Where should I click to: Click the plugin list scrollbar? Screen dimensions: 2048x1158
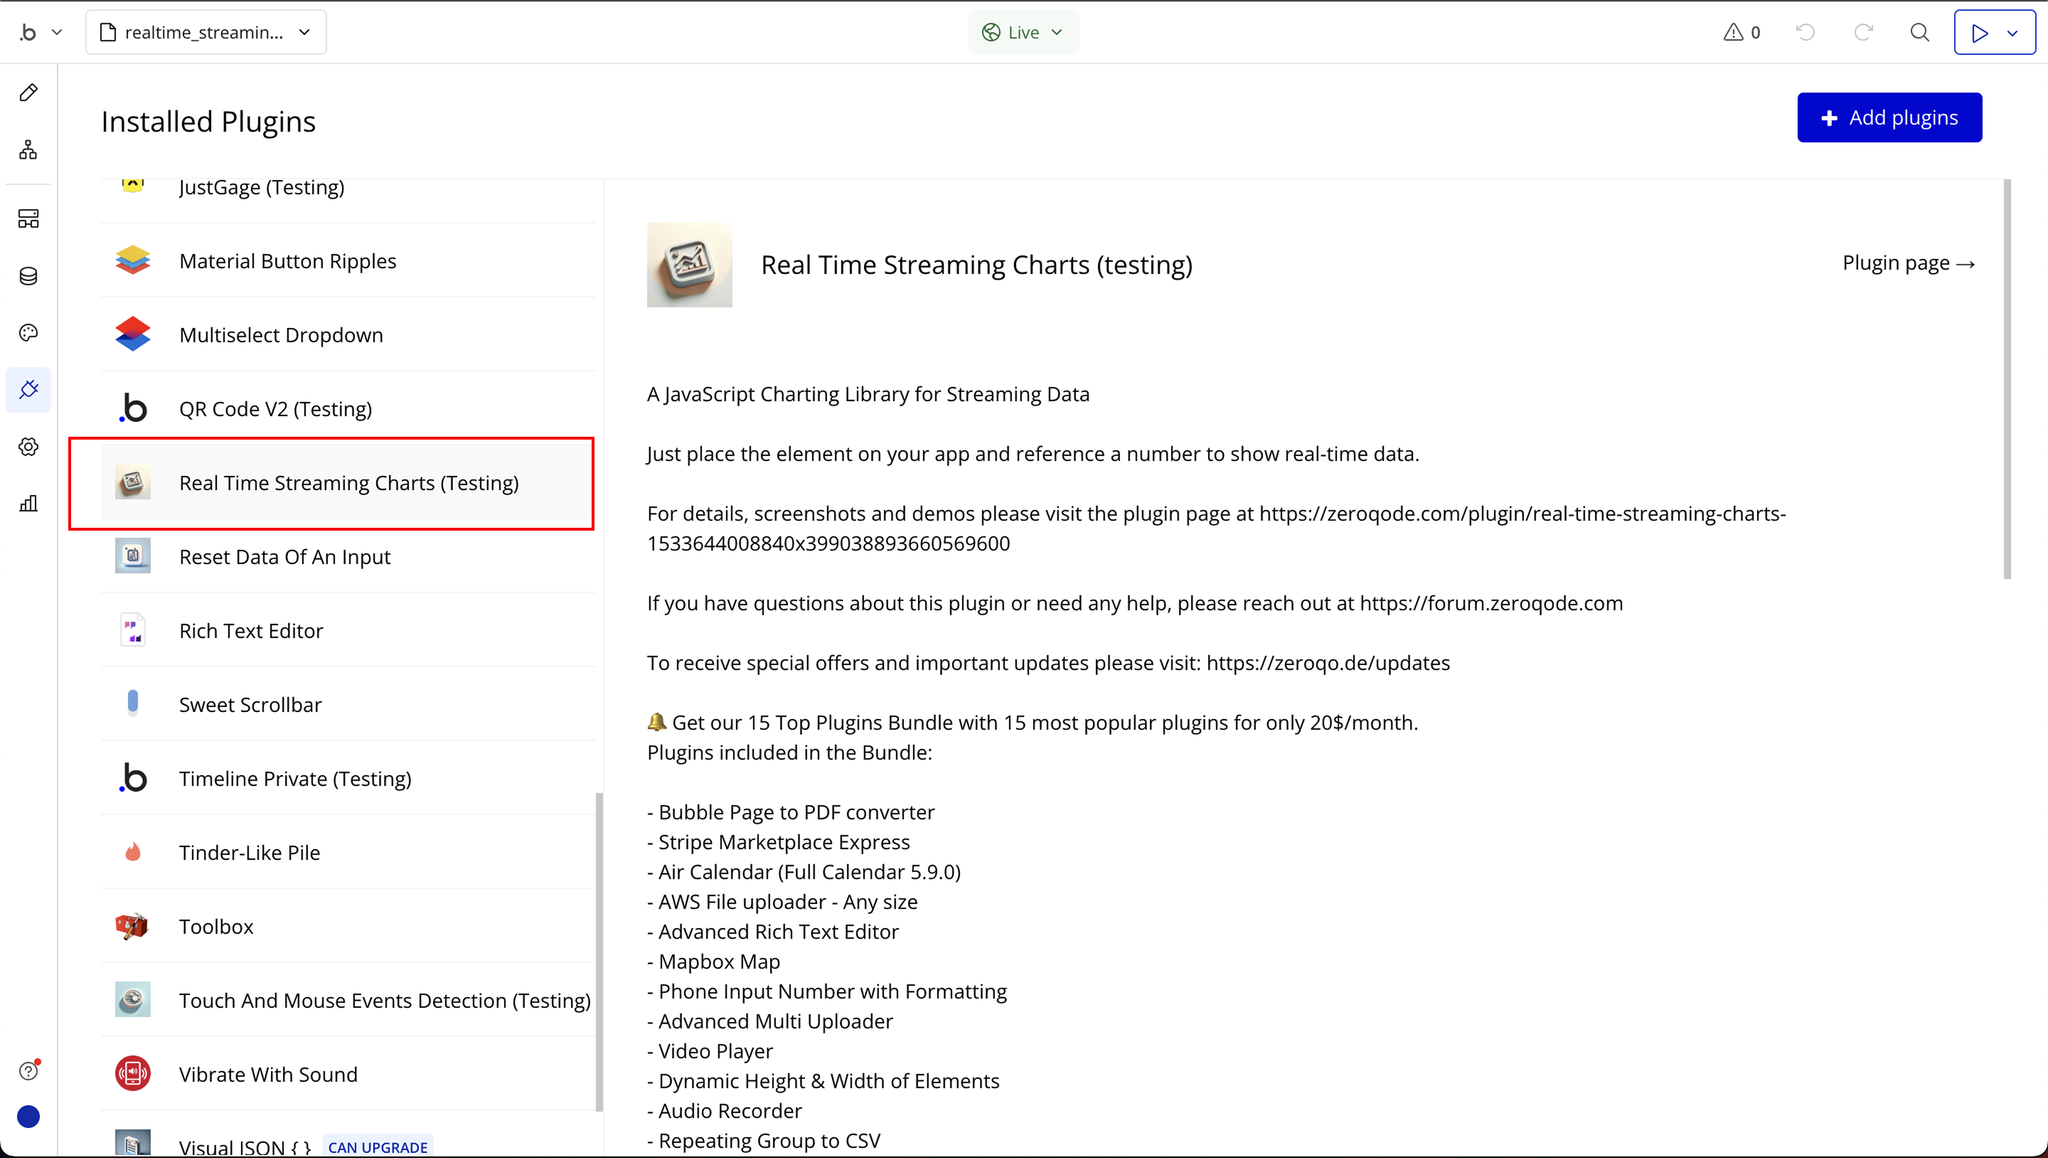[599, 950]
